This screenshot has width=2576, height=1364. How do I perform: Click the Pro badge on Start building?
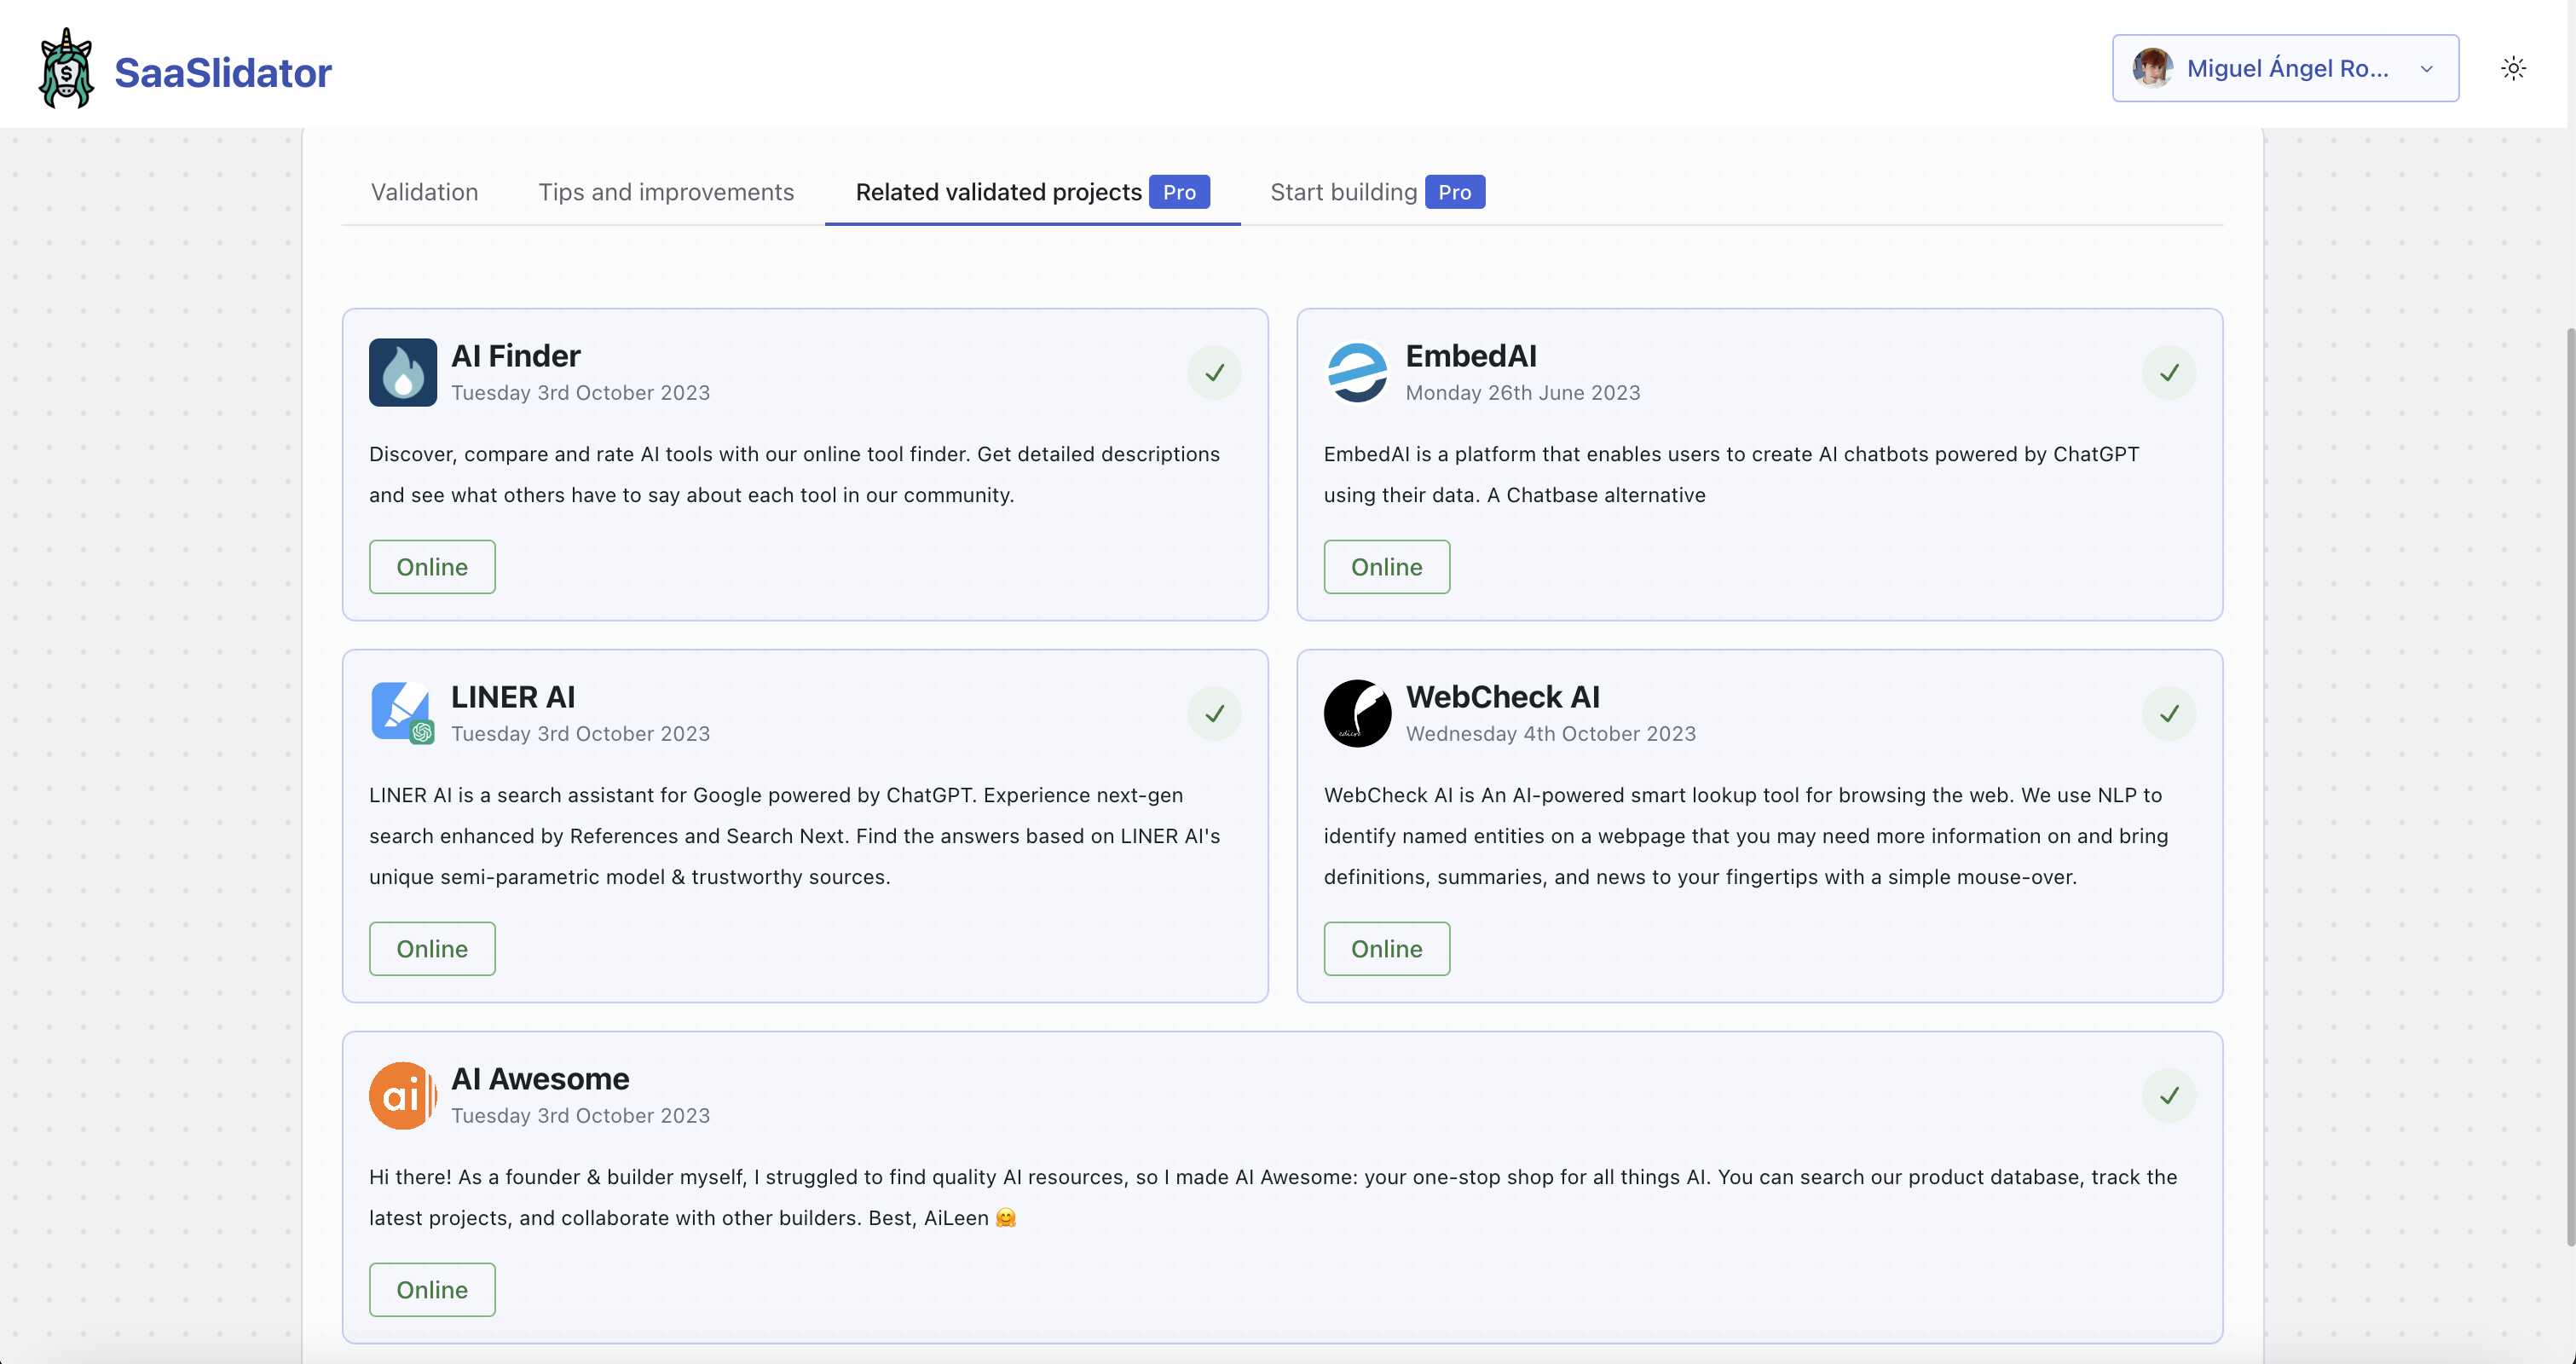pos(1454,191)
